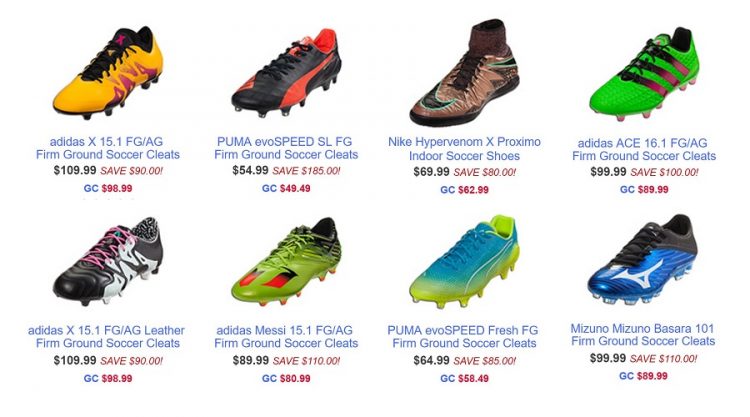View the green adidas ACE 16.1 cleat image
The image size is (750, 417).
coord(644,74)
